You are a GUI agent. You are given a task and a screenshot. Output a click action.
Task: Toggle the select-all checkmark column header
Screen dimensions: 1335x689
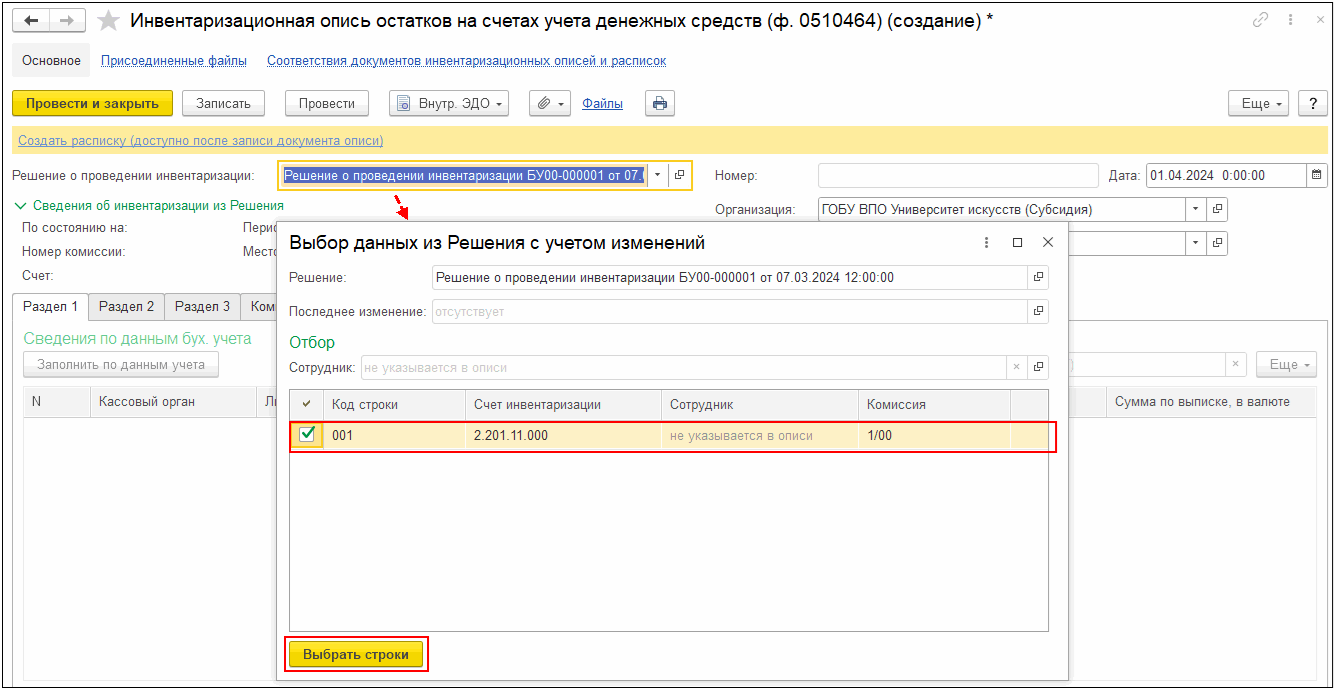307,404
